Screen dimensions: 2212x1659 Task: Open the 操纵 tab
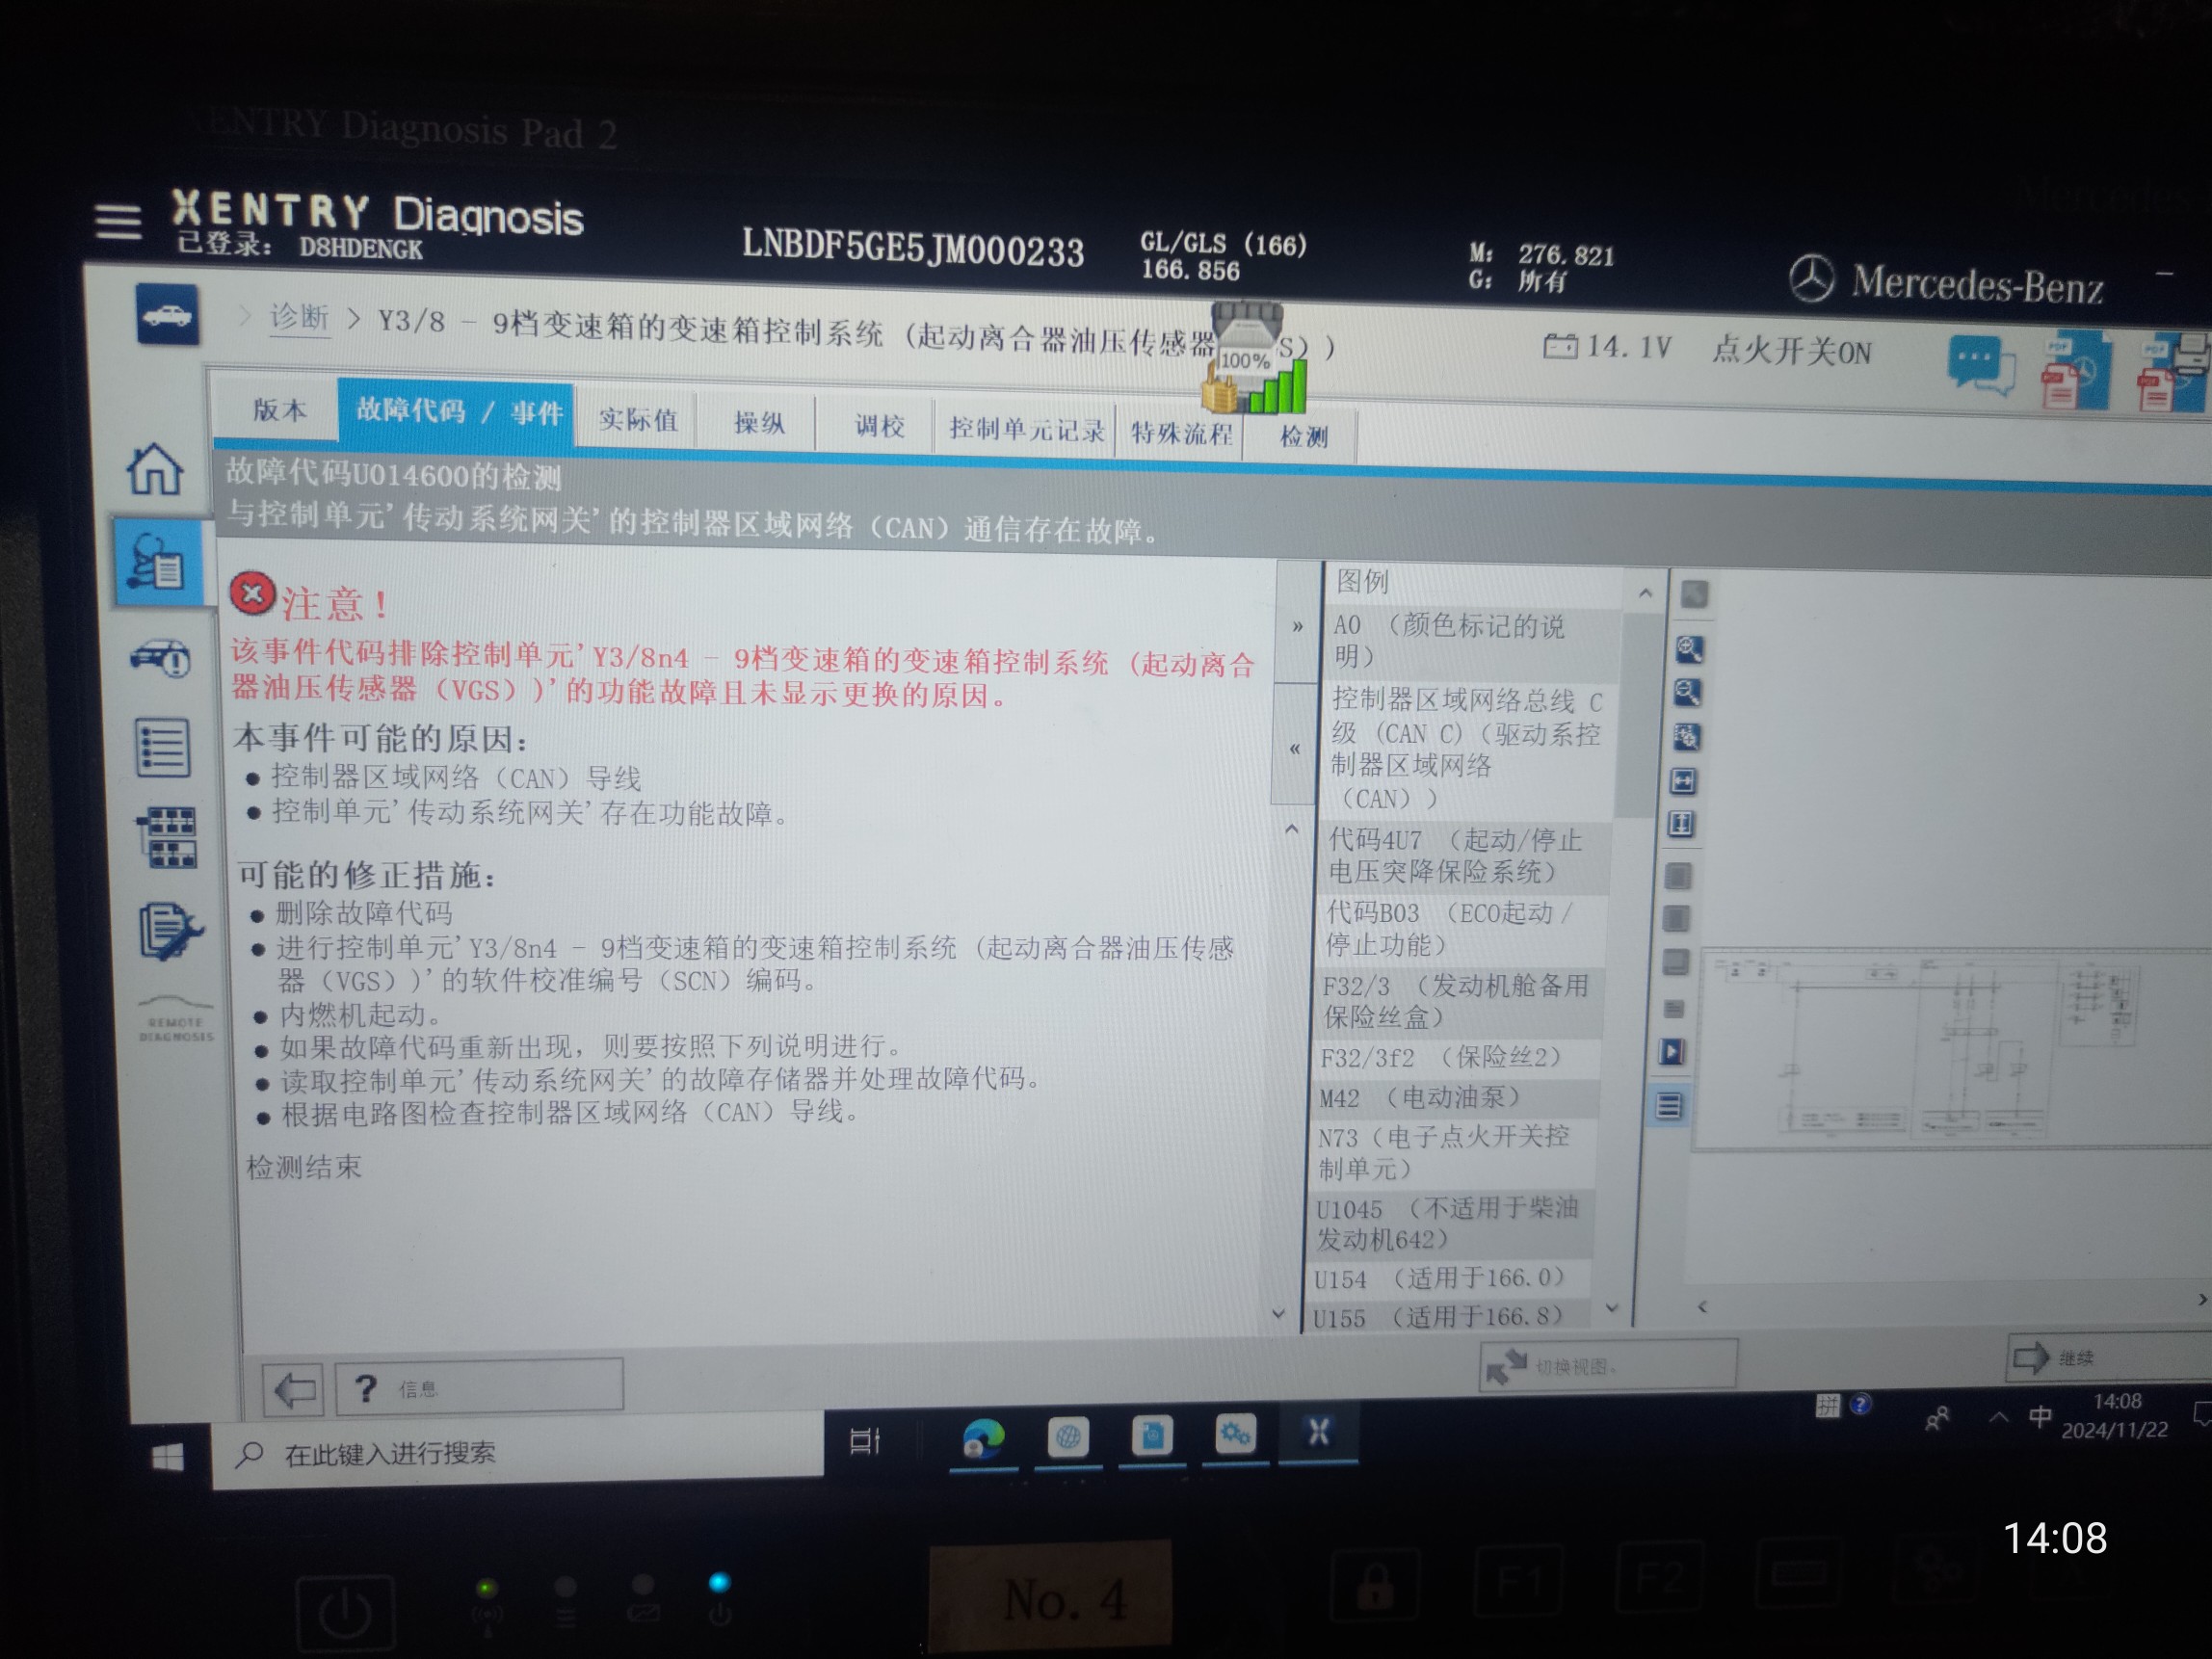coord(758,423)
